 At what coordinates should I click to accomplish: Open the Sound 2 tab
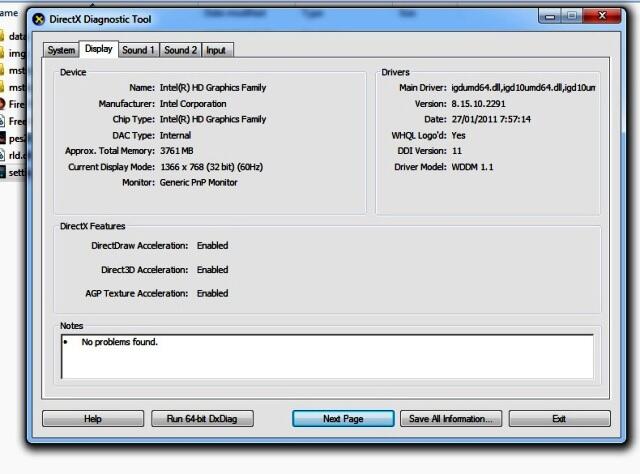click(x=180, y=50)
